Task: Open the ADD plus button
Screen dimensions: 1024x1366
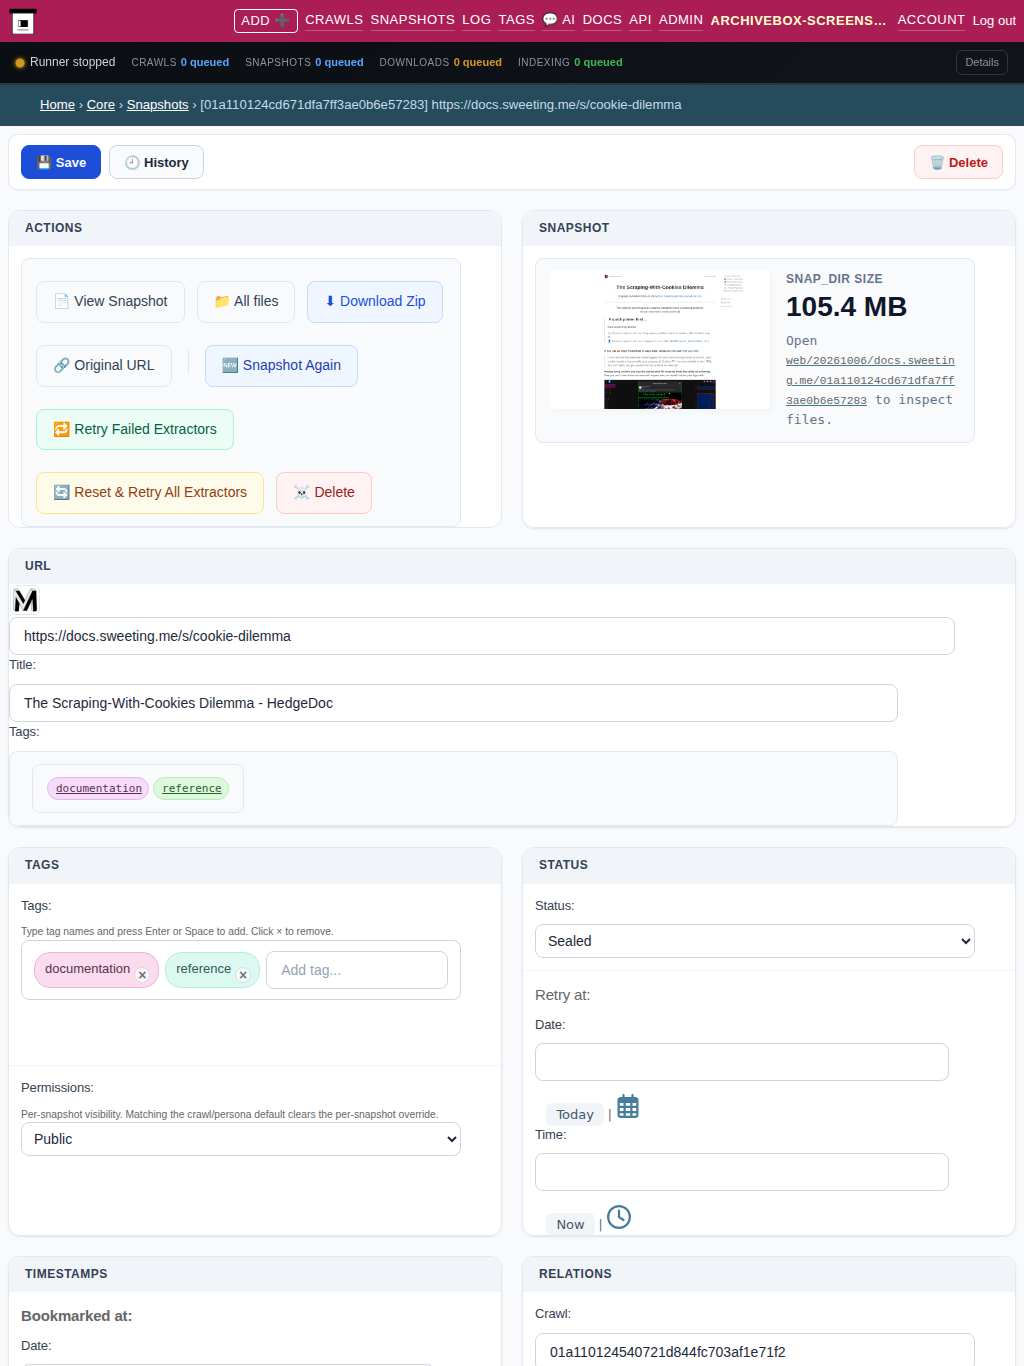Action: (266, 20)
